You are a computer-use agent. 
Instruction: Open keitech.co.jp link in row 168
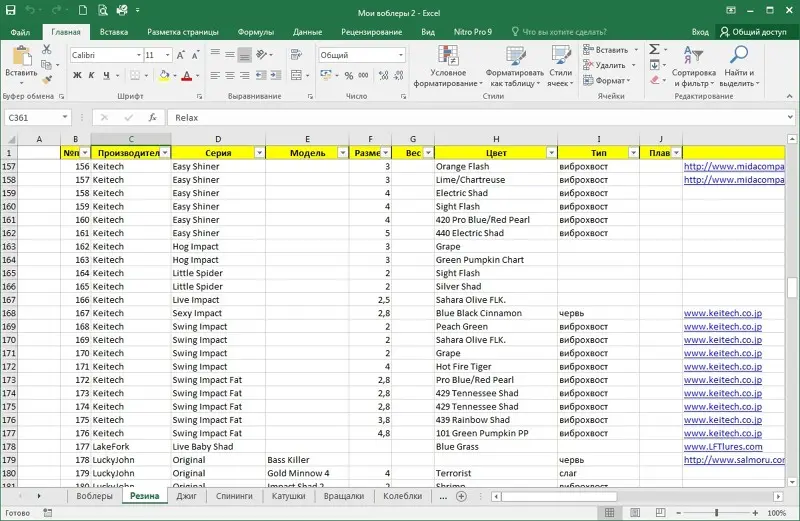click(x=723, y=313)
